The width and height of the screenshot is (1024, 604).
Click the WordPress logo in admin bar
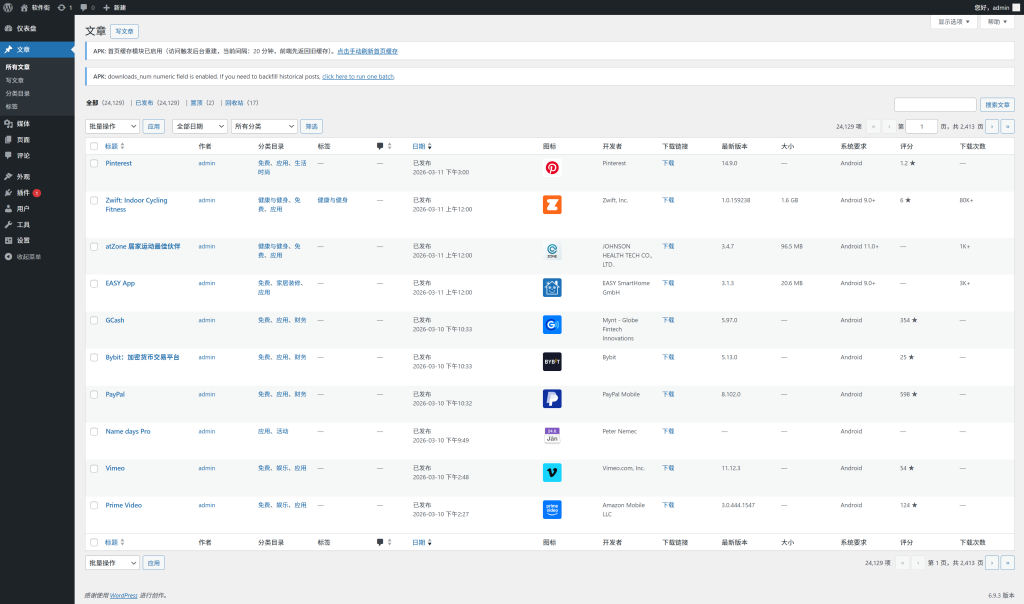(8, 7)
